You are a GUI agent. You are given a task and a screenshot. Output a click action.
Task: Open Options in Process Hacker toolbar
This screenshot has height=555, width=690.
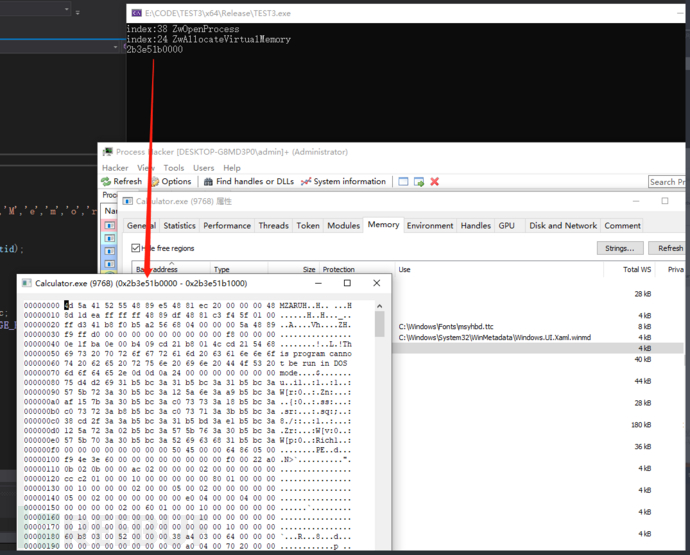tap(171, 181)
